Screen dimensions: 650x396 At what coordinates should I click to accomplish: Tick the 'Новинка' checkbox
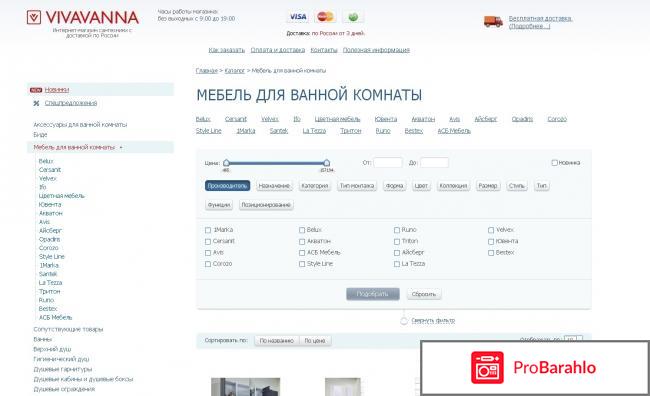pos(554,163)
